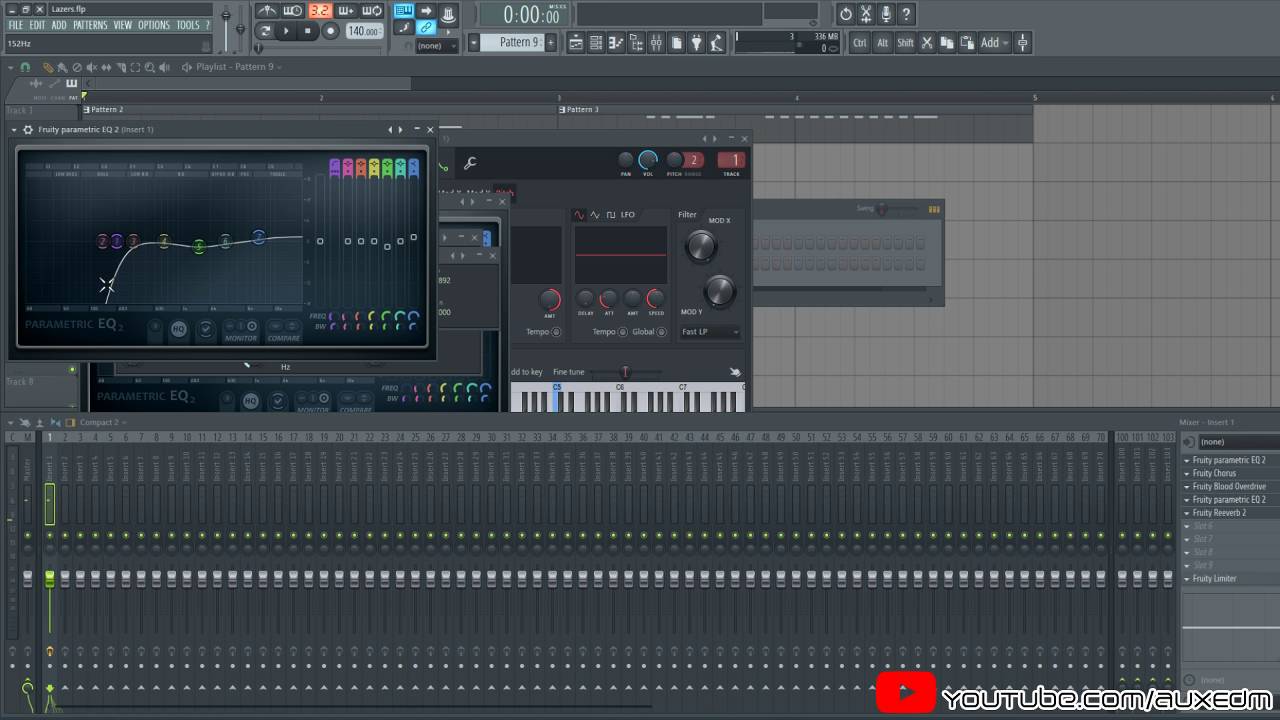Click the master volume slider in toolbar

click(227, 16)
